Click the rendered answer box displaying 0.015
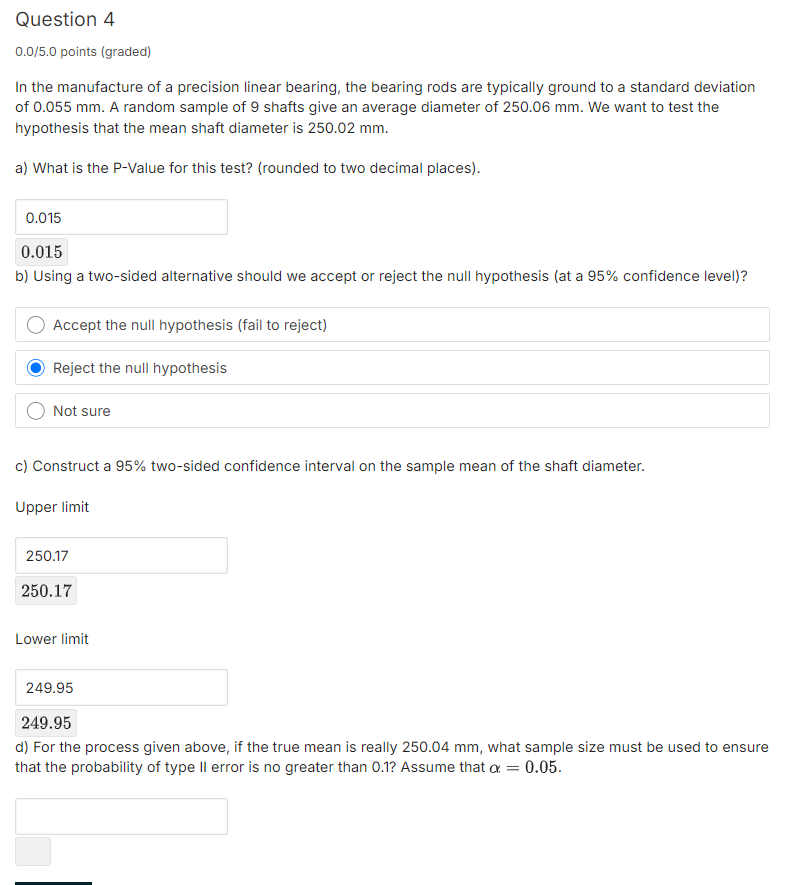Screen dimensions: 796x885 [x=41, y=252]
